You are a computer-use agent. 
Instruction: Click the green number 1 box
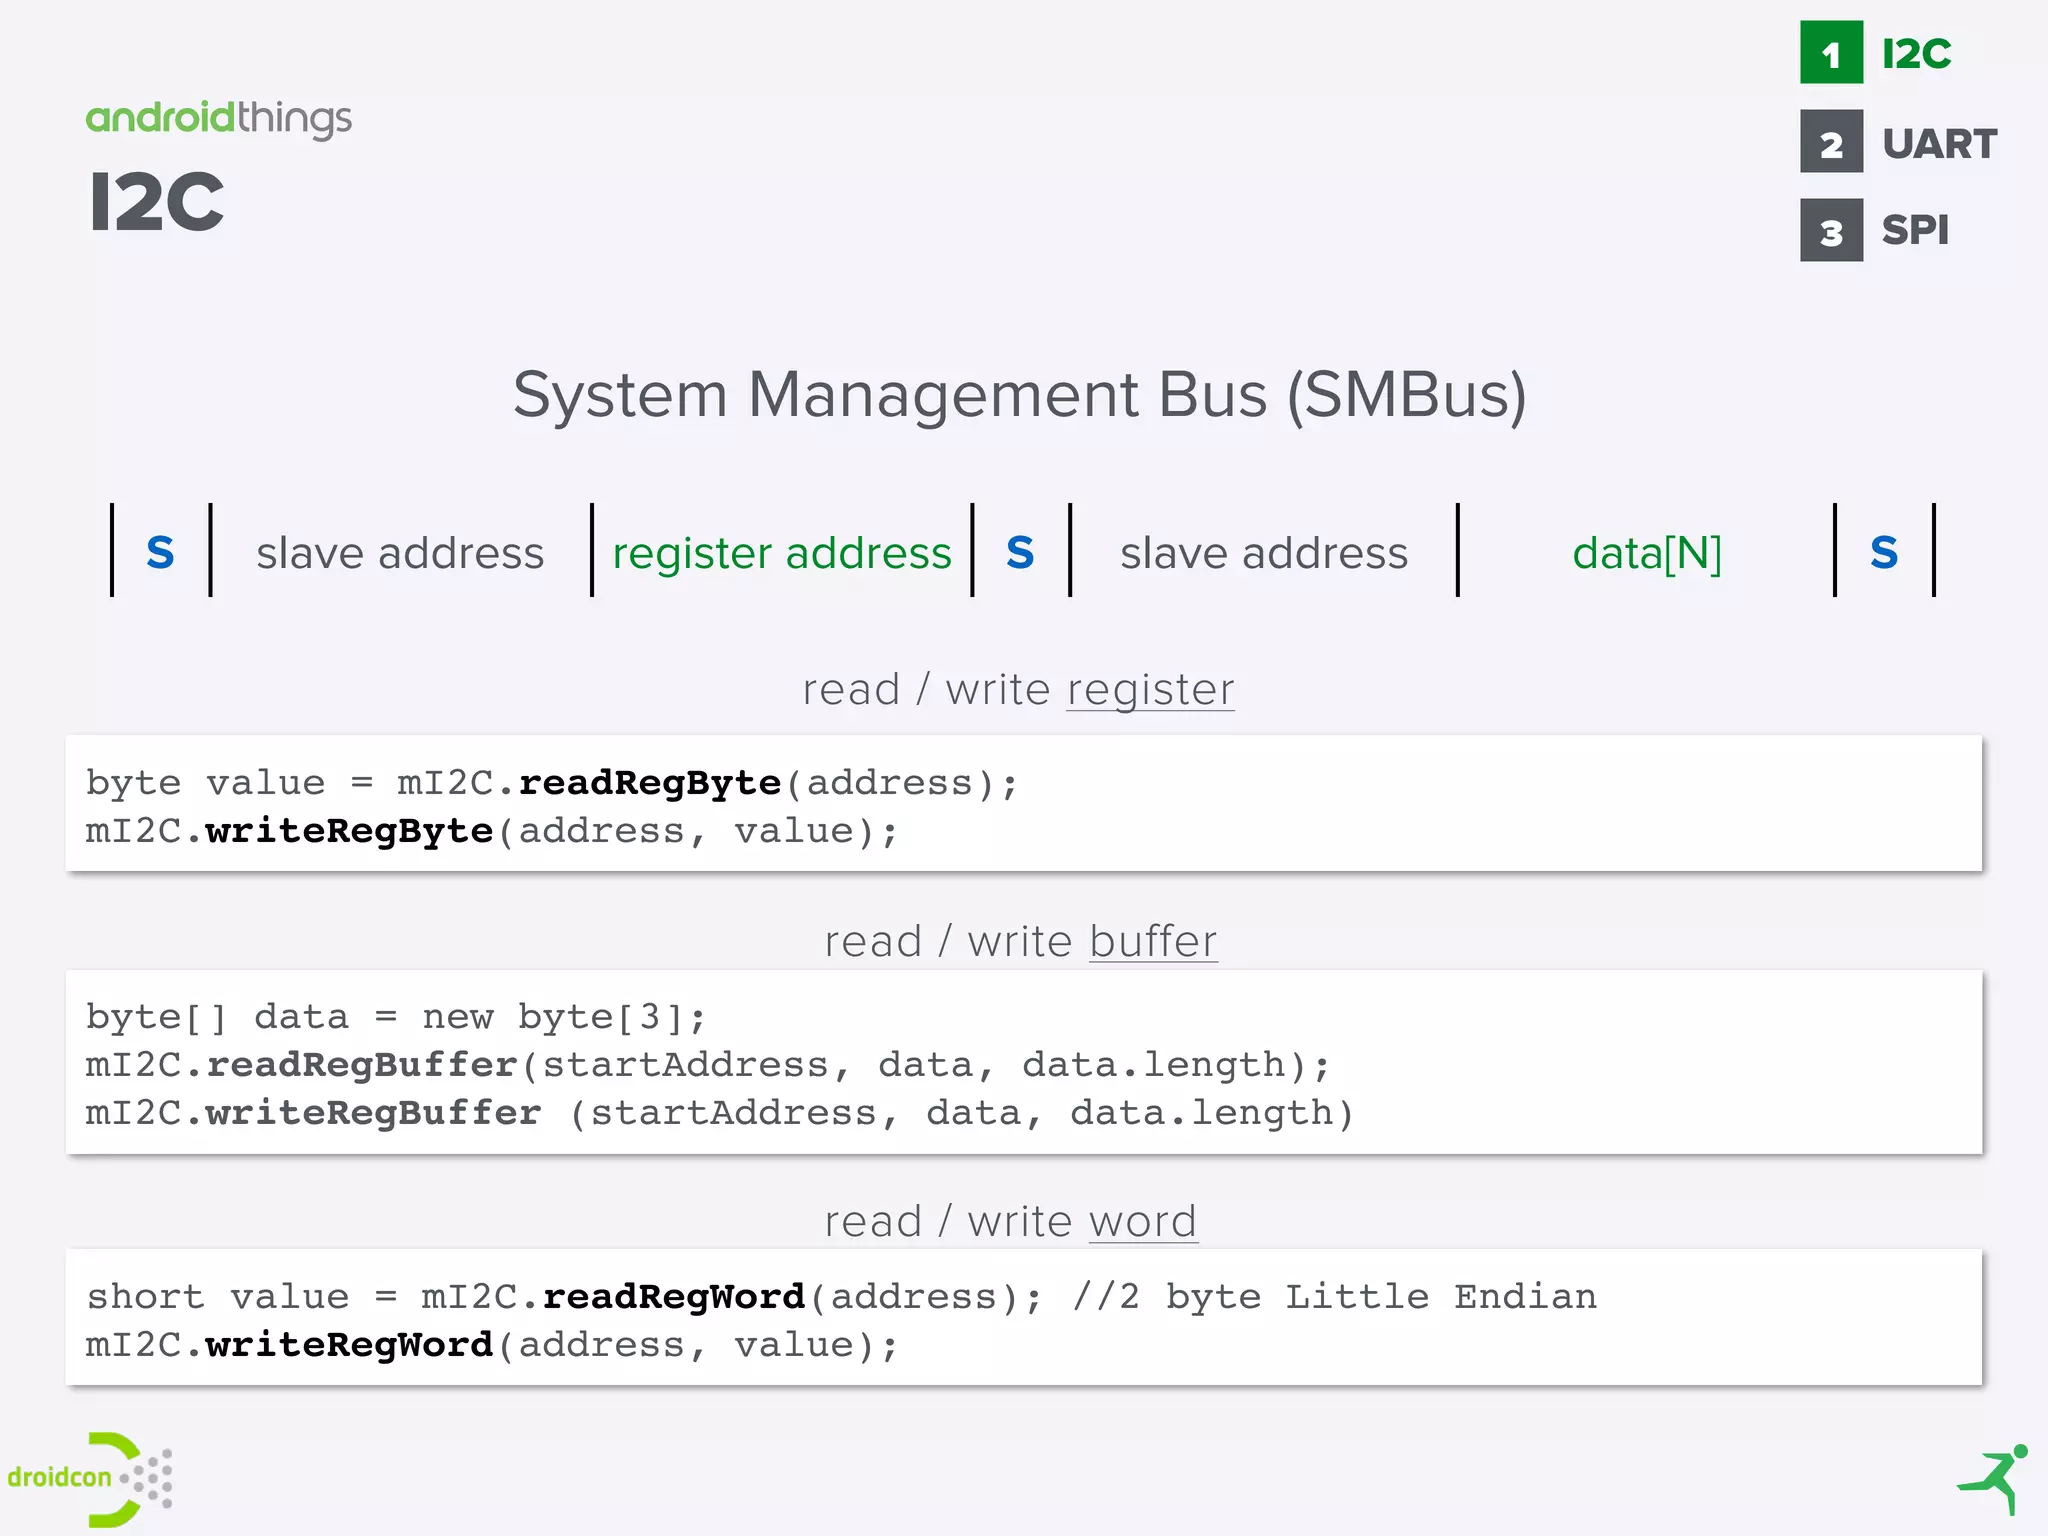pos(1830,53)
